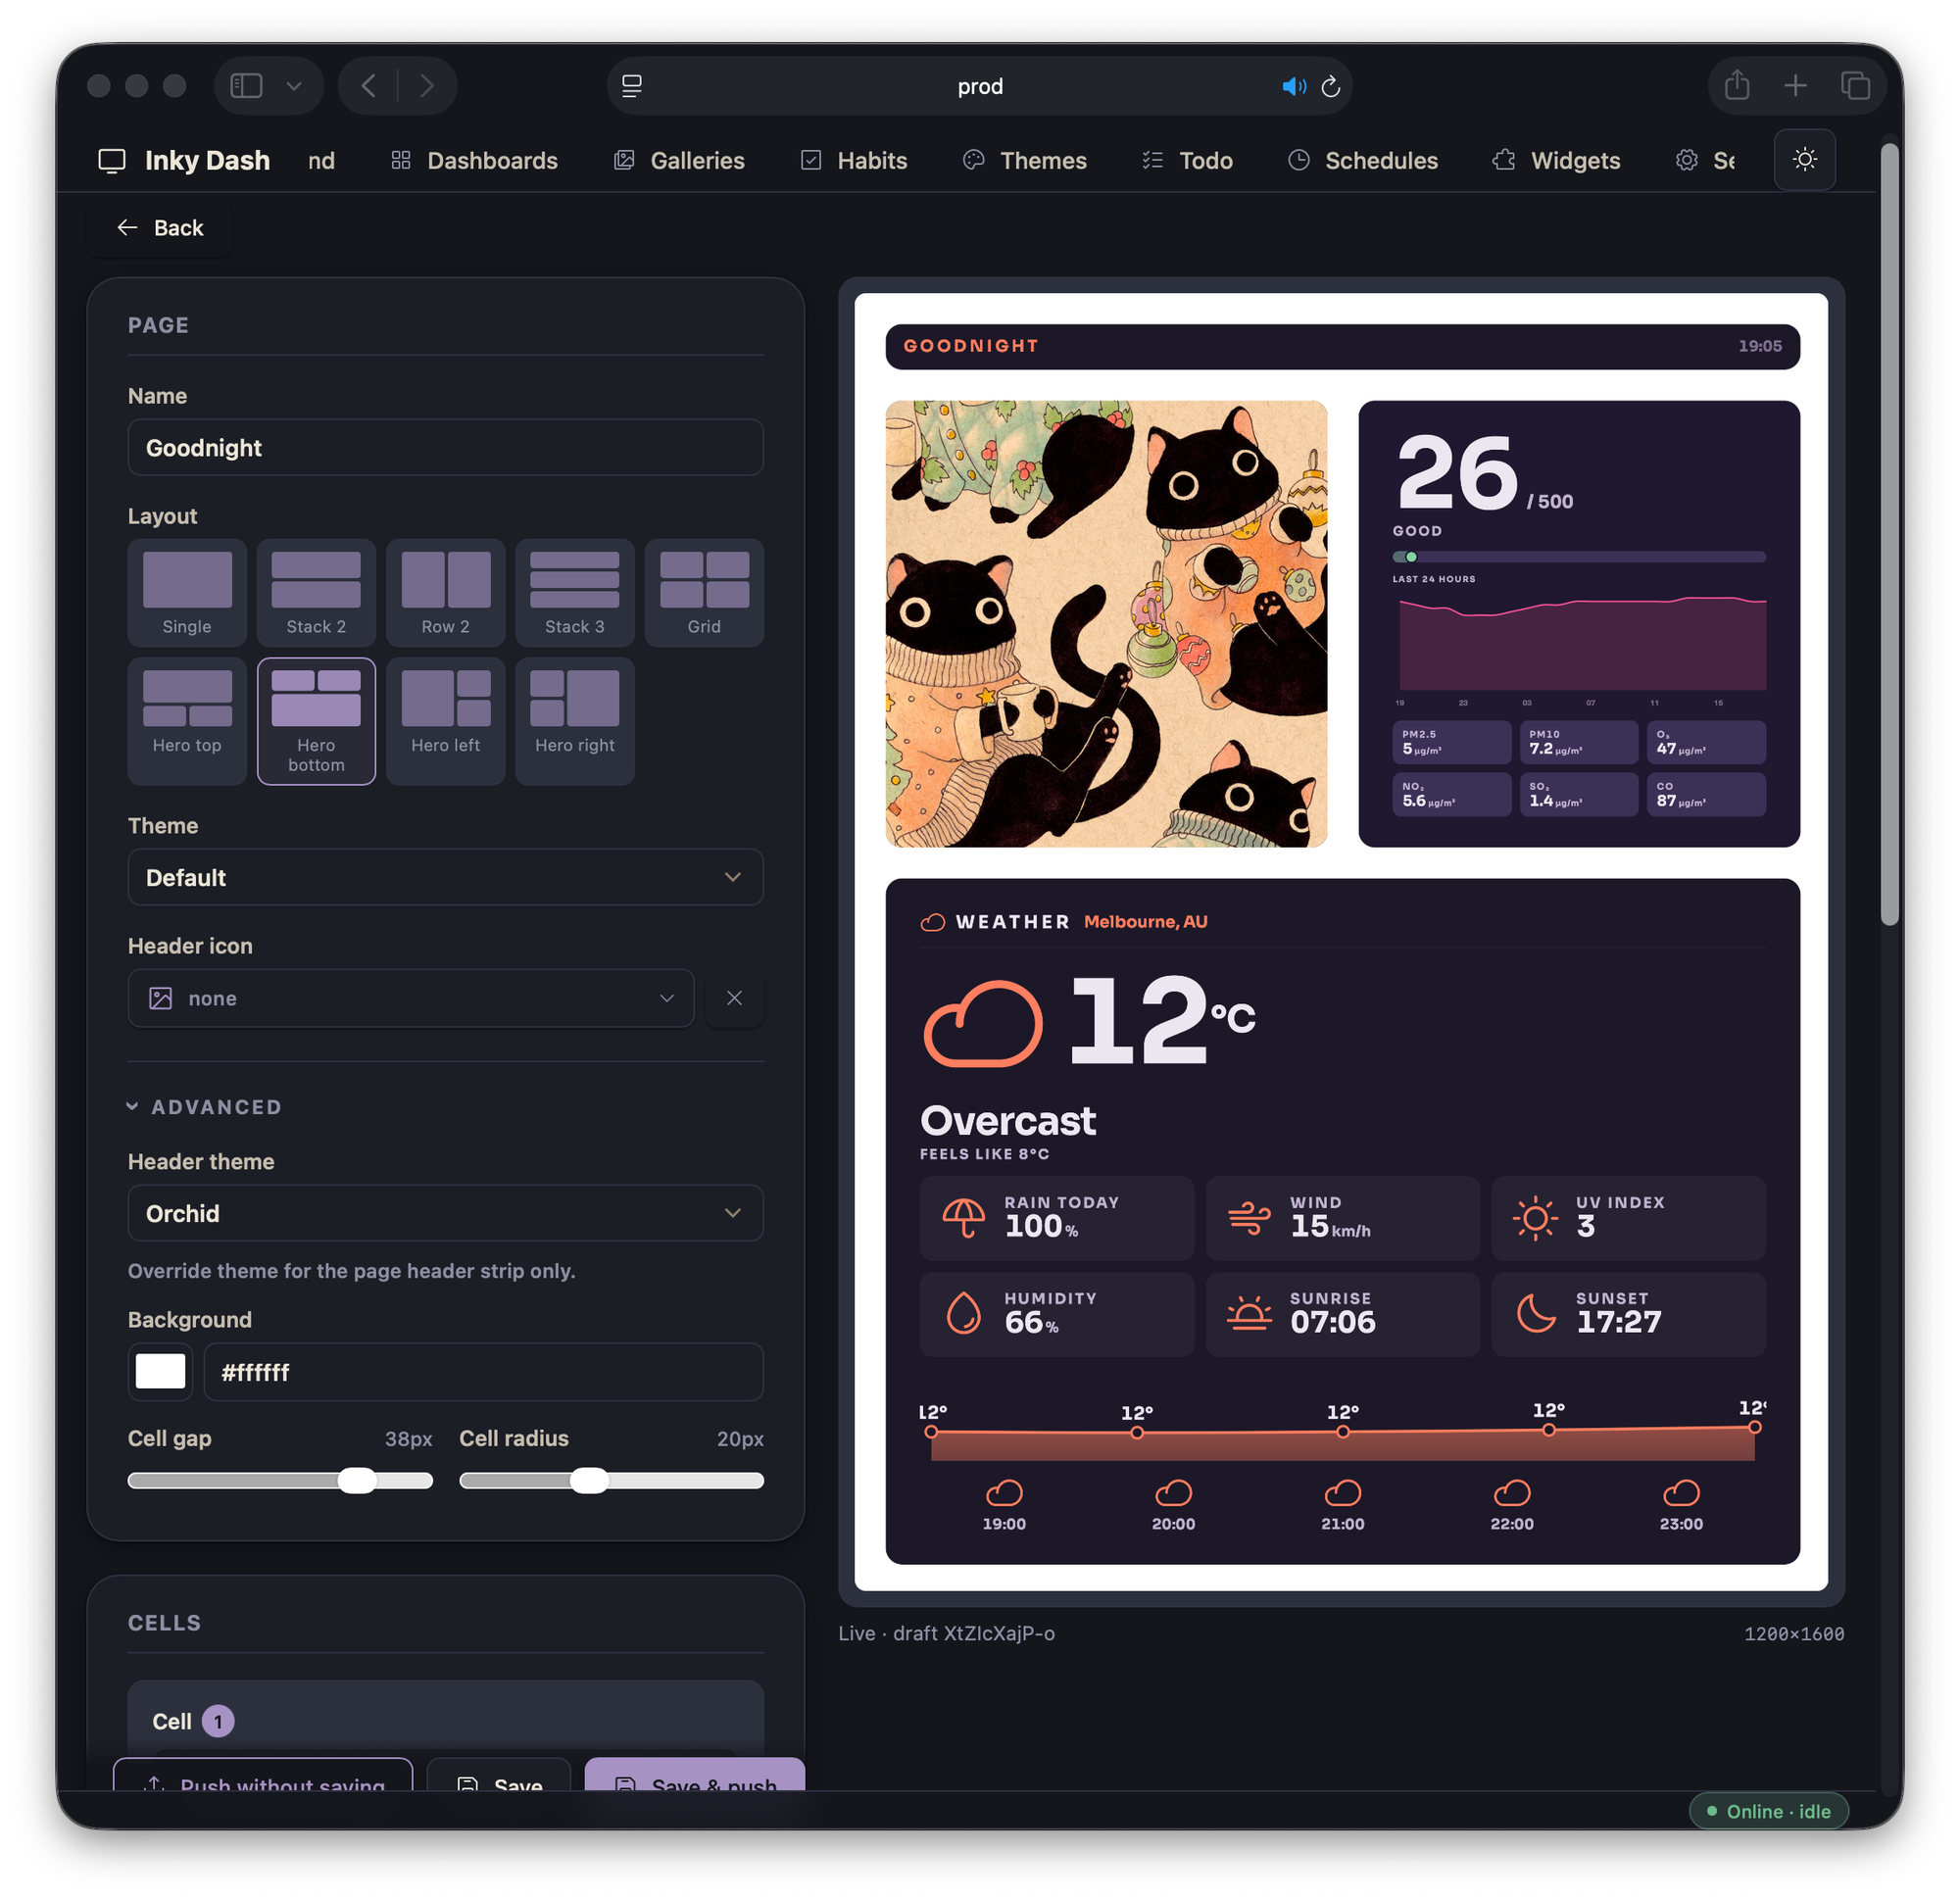The height and width of the screenshot is (1899, 1960).
Task: Click the Name input field containing Goodnight
Action: click(x=446, y=448)
